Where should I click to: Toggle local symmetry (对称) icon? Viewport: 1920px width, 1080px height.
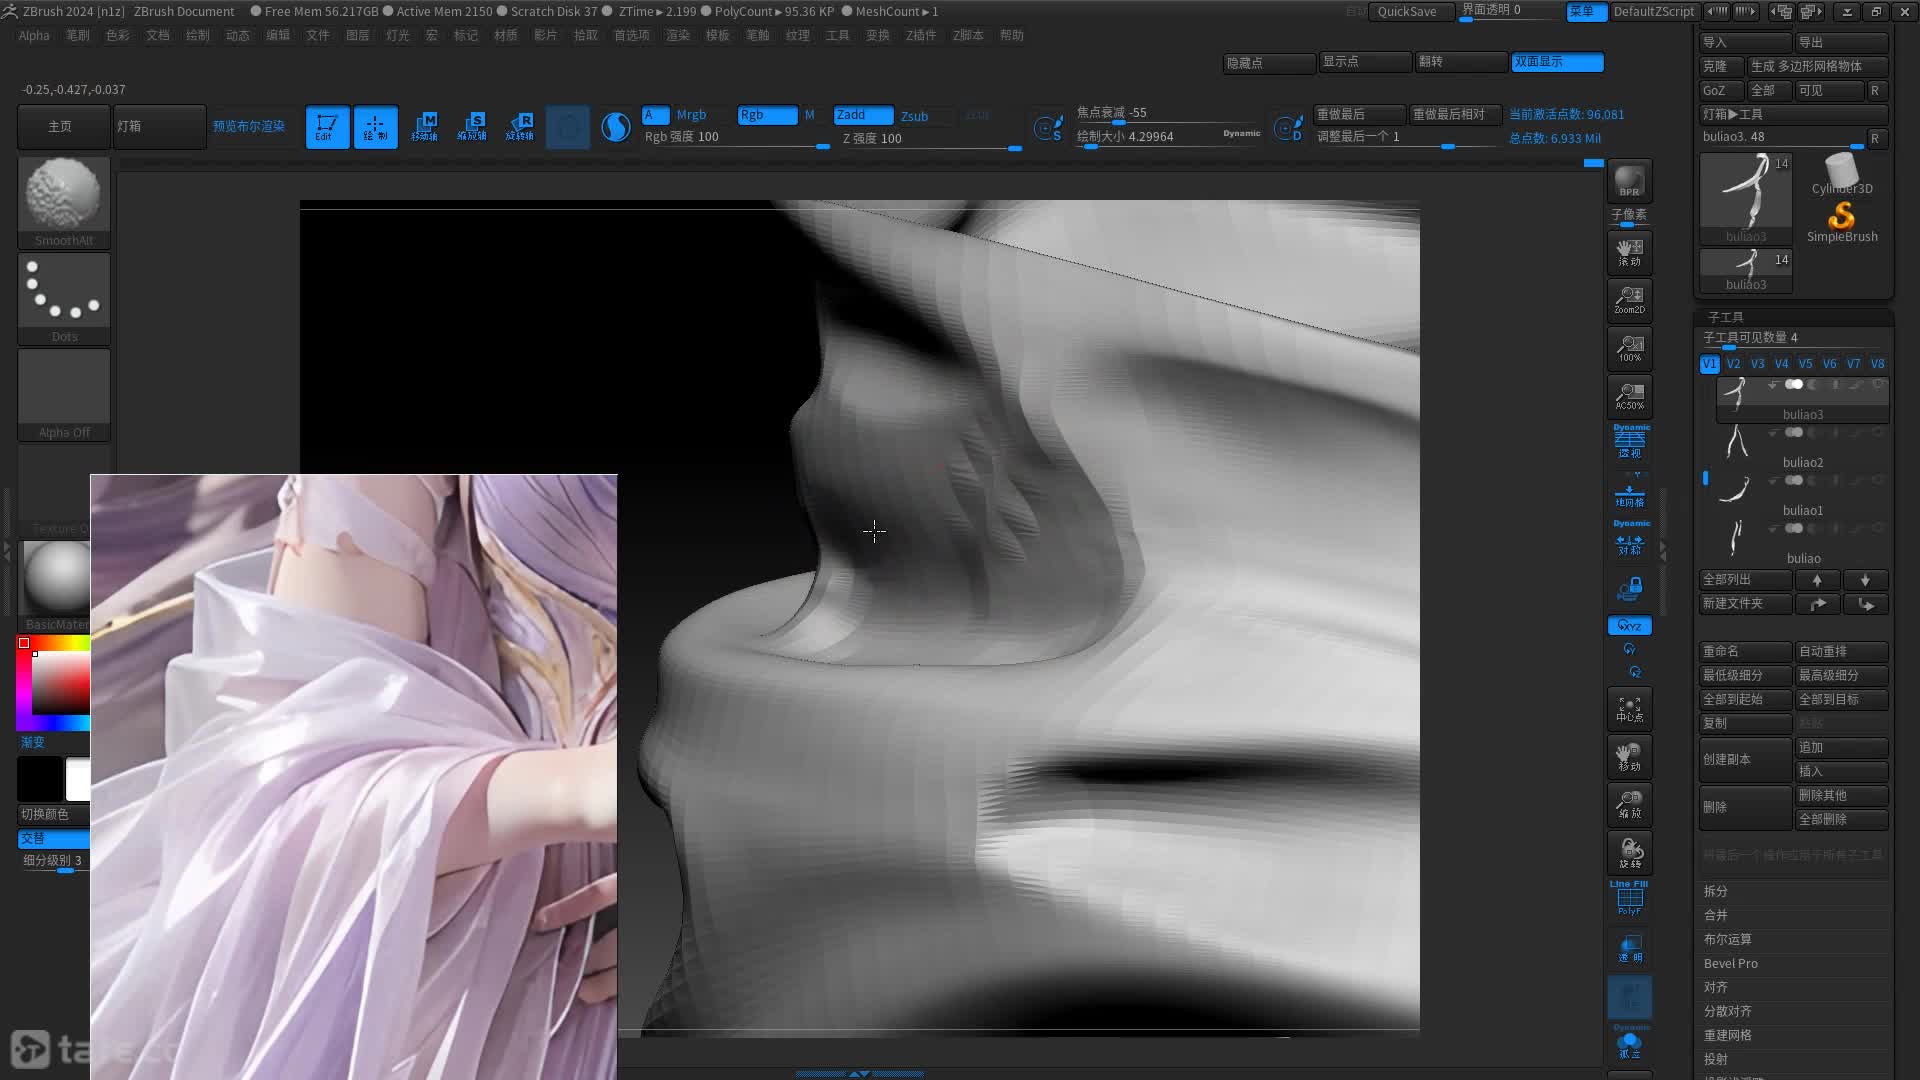coord(1630,539)
